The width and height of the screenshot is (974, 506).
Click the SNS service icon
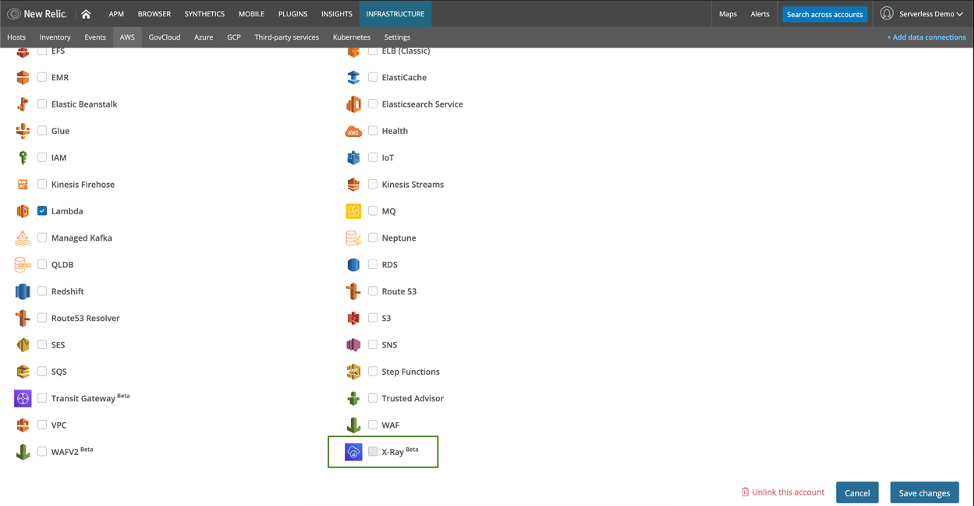click(x=353, y=345)
